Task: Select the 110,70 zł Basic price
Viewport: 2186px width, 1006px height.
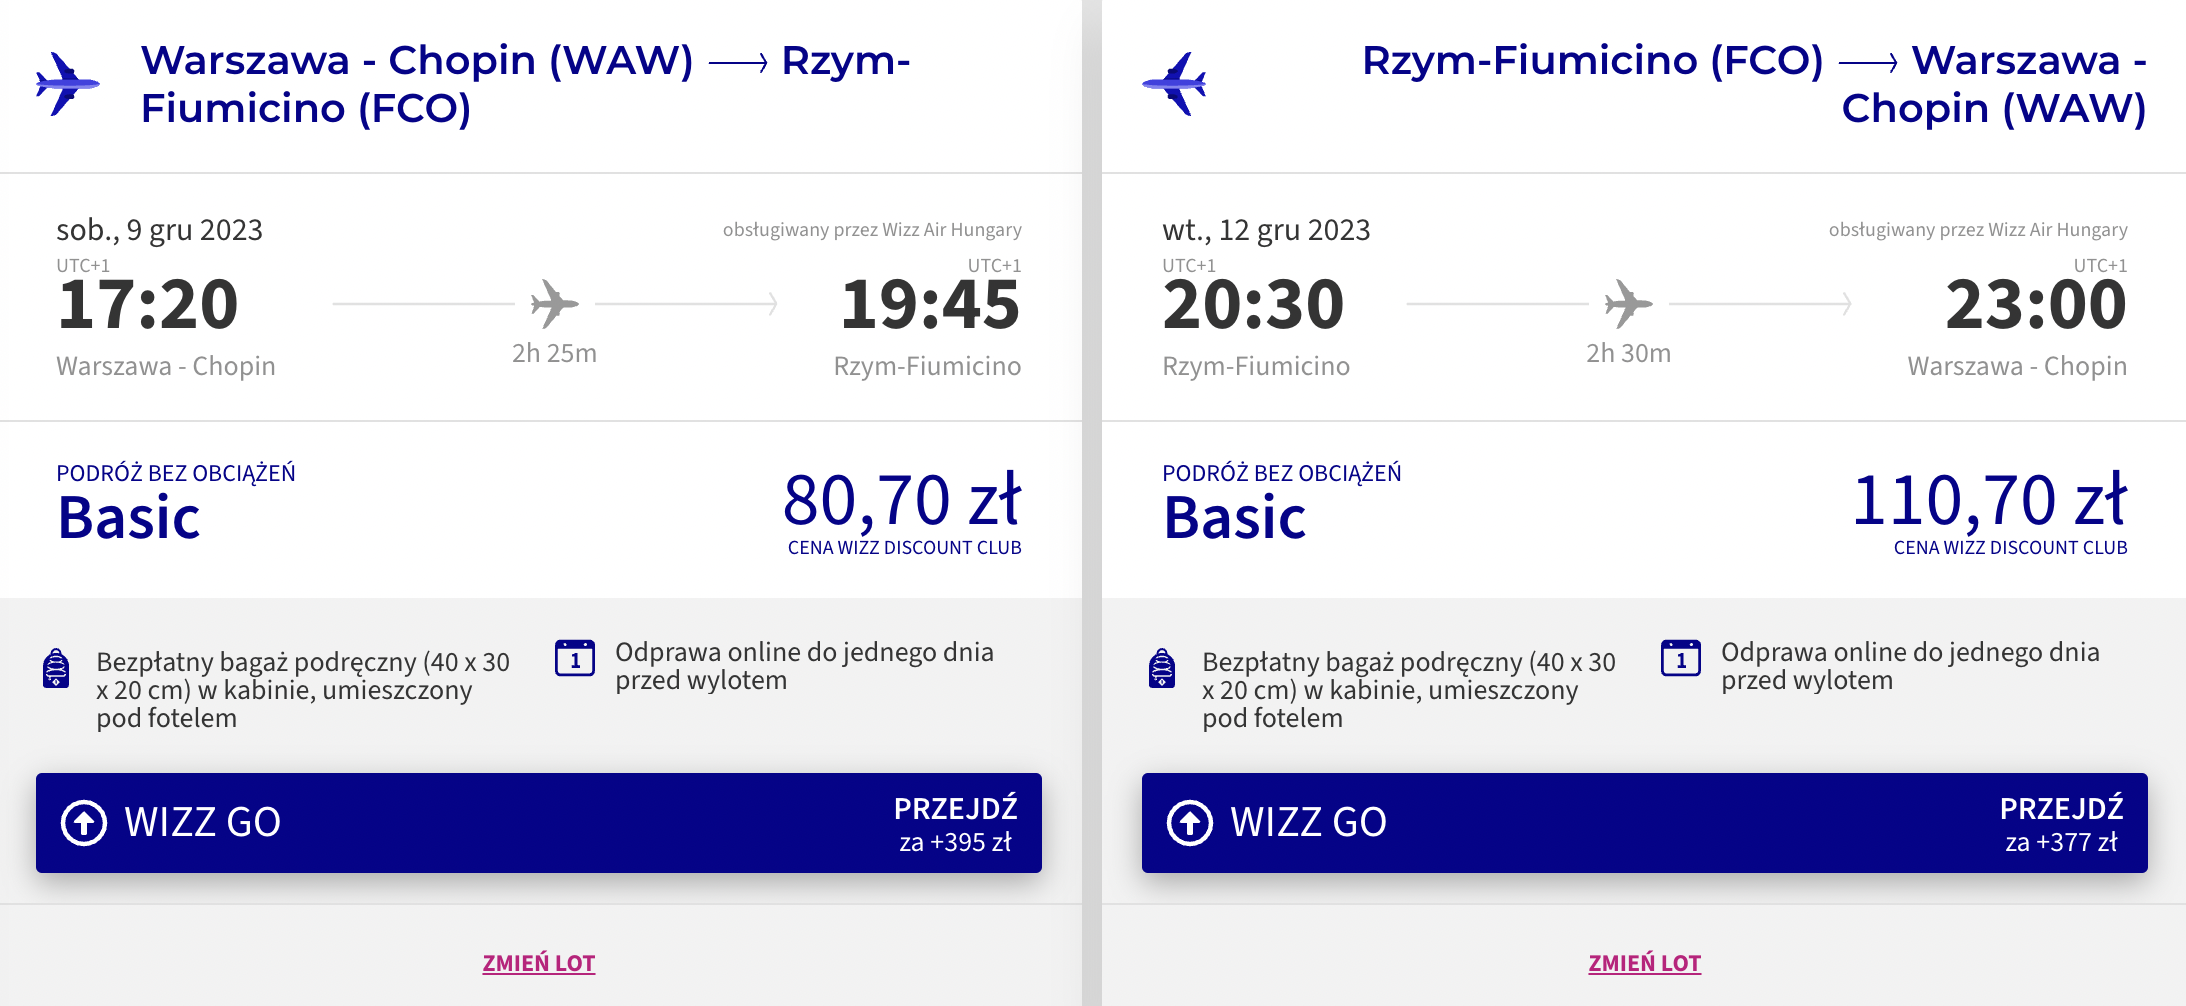Action: [x=1990, y=500]
